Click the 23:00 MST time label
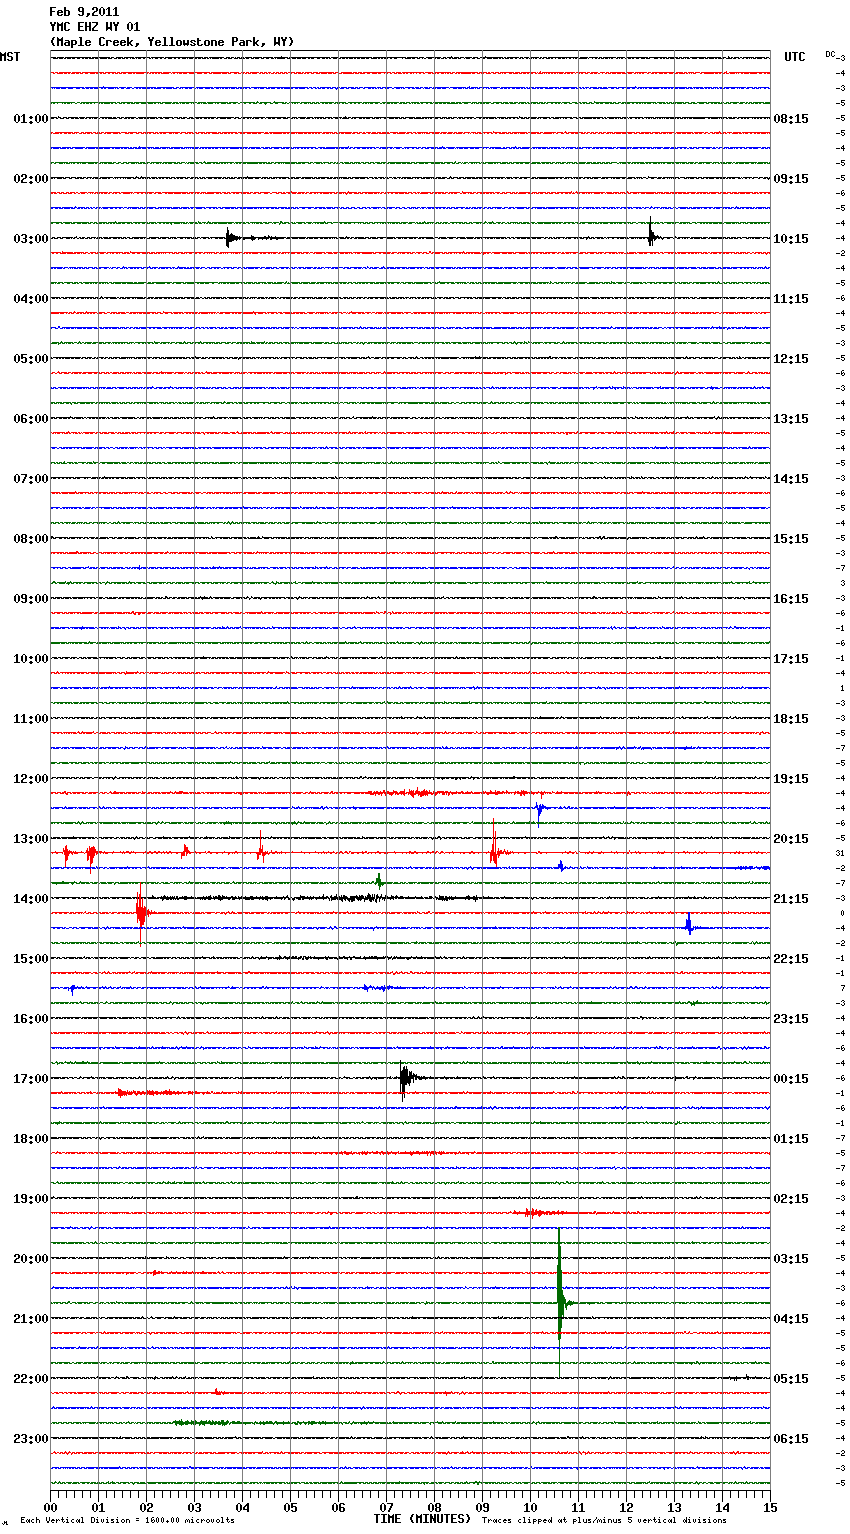 [x=30, y=1439]
